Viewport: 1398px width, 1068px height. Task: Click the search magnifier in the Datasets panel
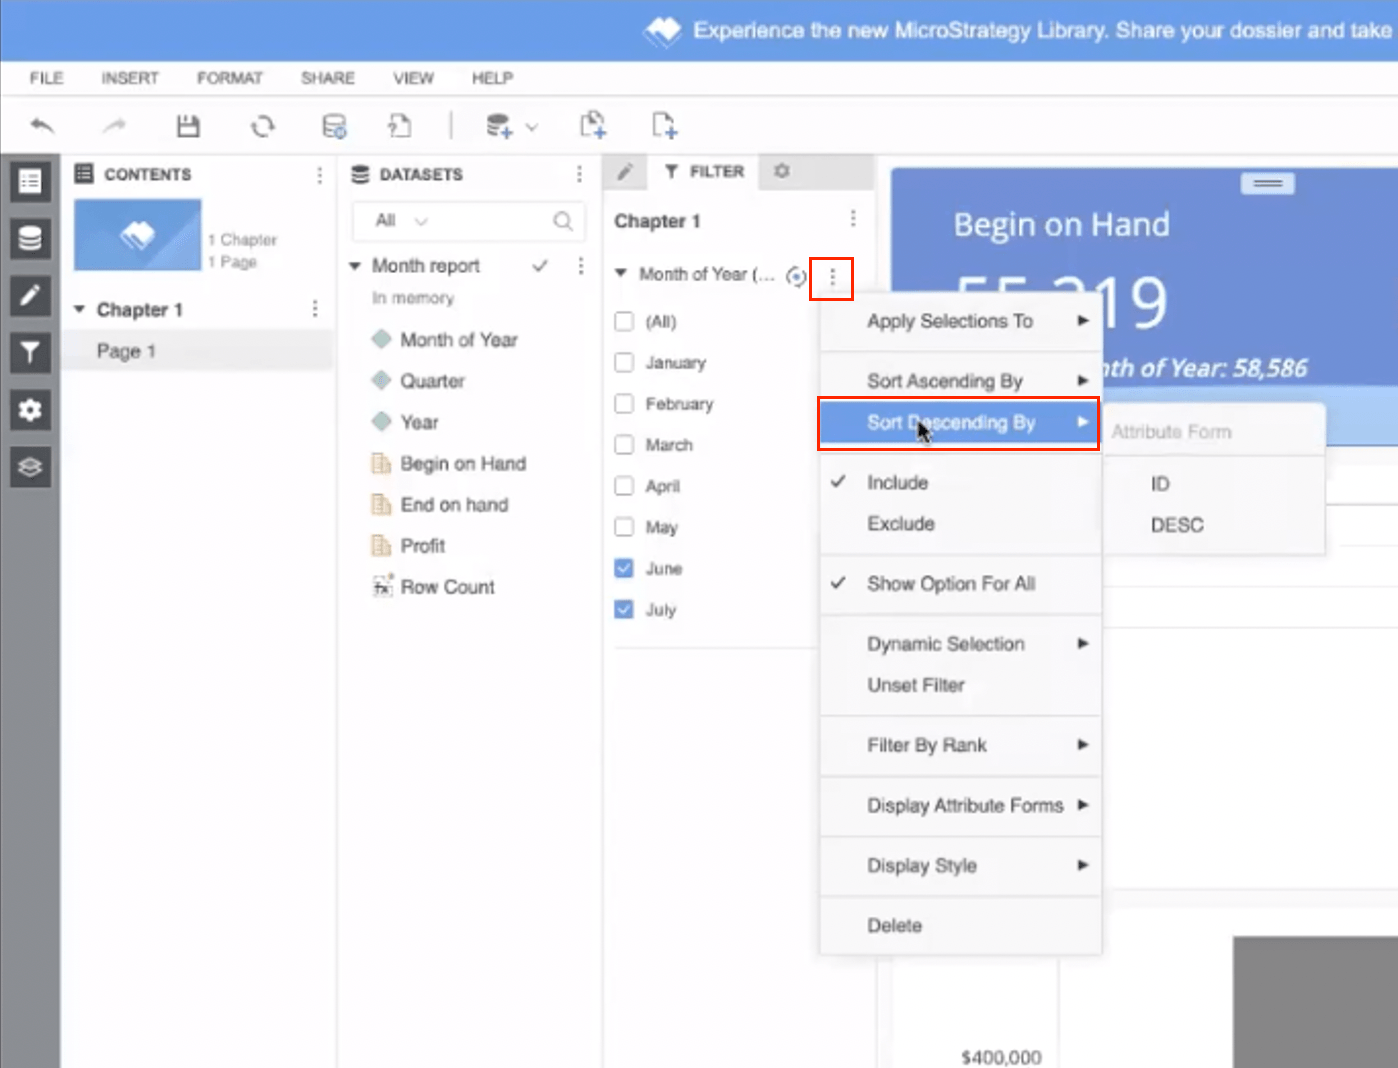click(x=563, y=221)
